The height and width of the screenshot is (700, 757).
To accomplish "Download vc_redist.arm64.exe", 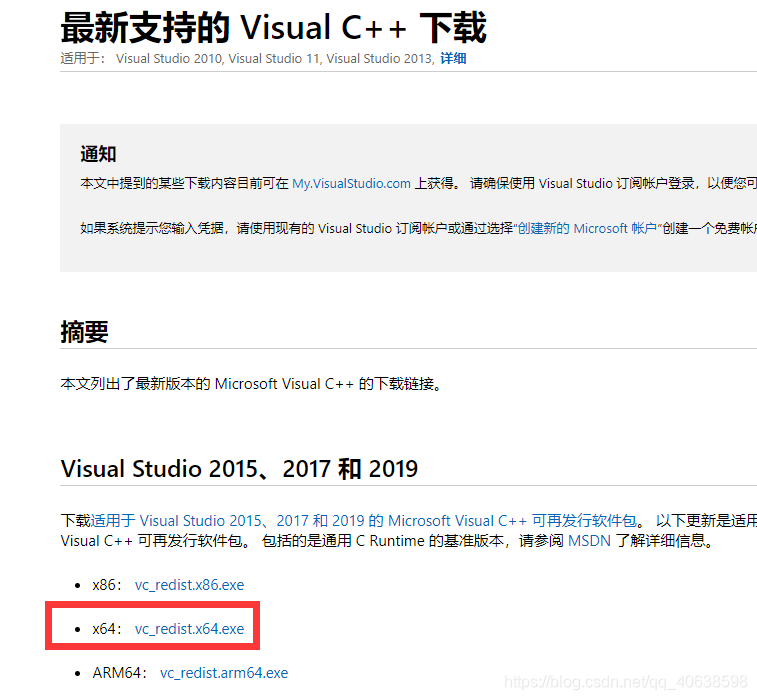I will (x=224, y=672).
